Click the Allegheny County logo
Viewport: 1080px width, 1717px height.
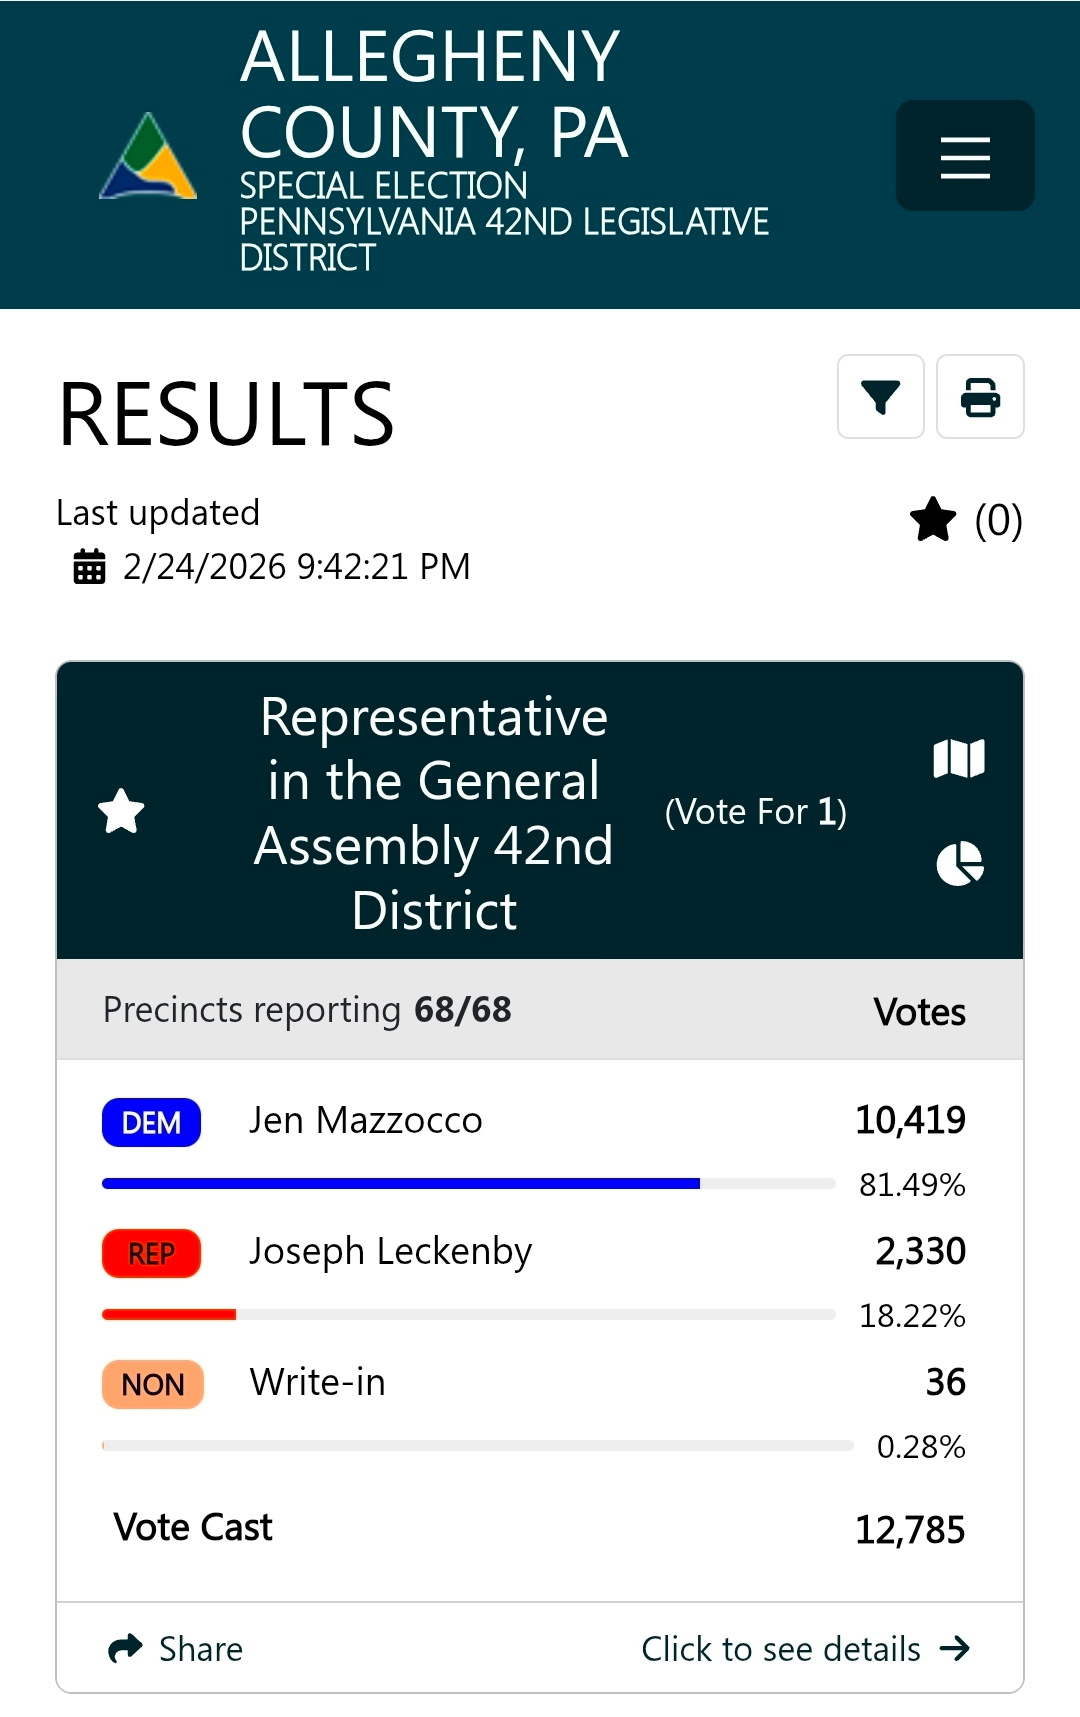coord(148,157)
